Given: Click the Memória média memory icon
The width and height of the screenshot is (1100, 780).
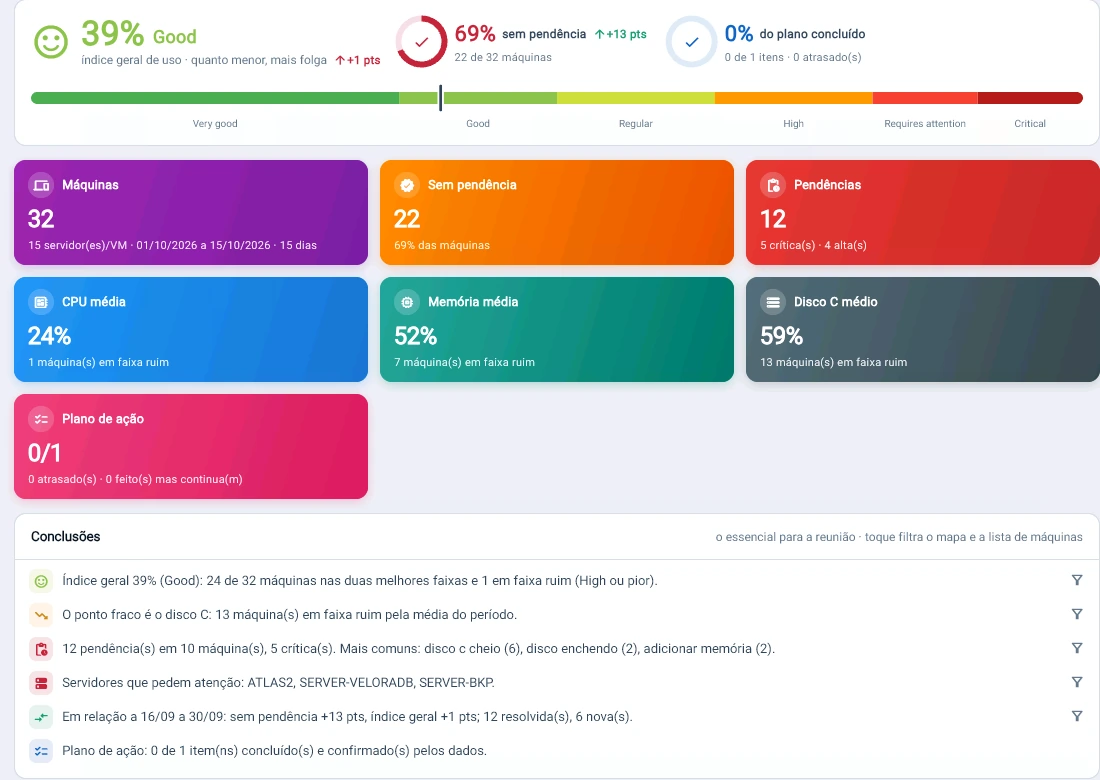Looking at the screenshot, I should click(407, 302).
